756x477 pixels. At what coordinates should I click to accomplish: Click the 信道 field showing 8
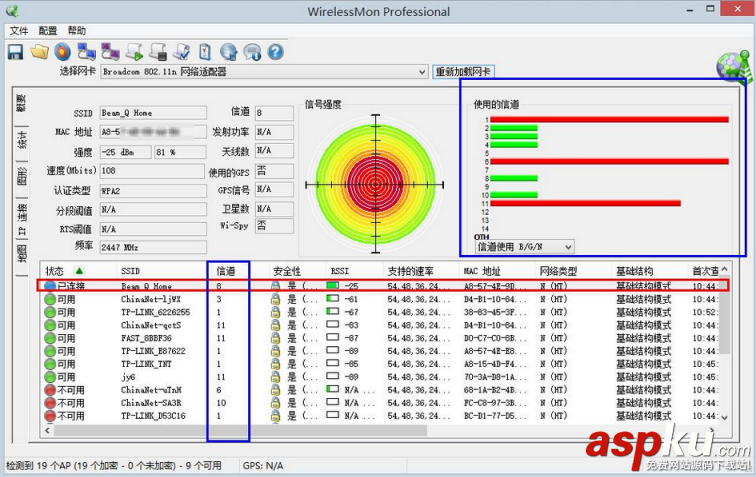(x=274, y=113)
